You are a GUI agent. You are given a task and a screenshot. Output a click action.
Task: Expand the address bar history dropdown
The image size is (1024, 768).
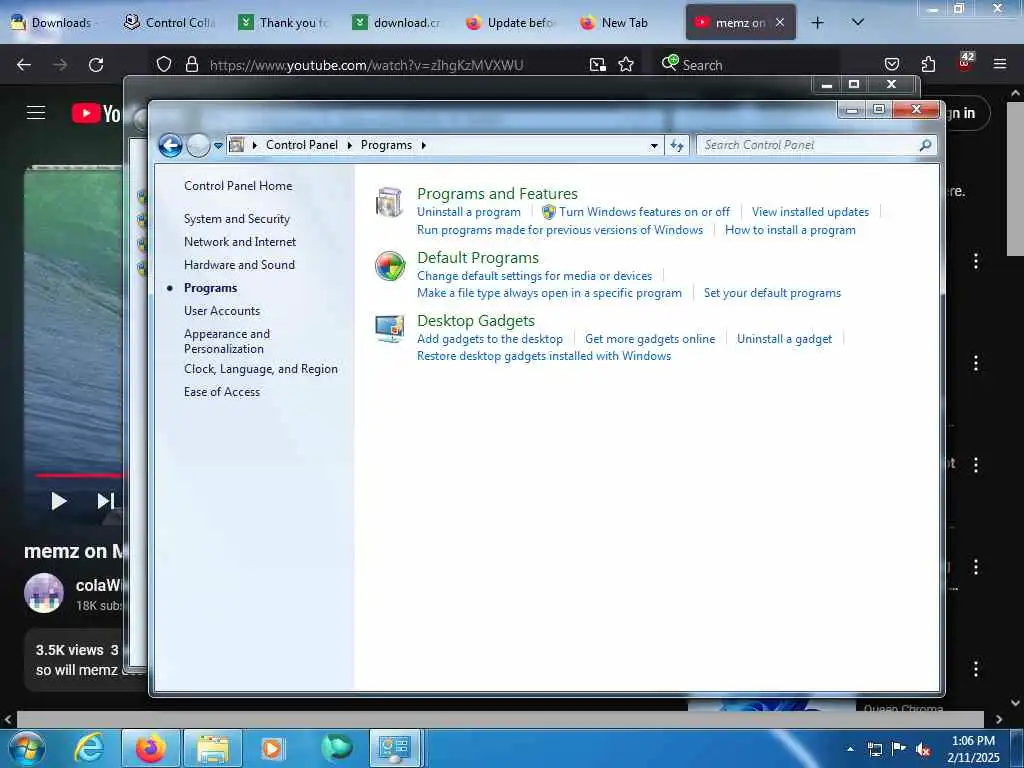(654, 146)
